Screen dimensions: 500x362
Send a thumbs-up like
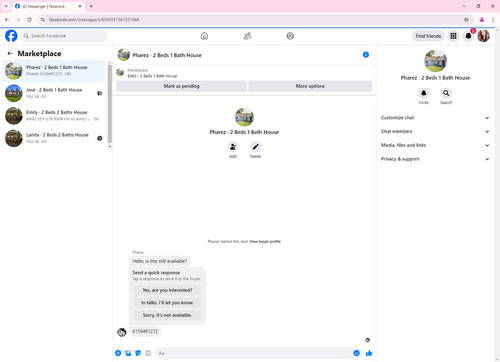coord(369,353)
